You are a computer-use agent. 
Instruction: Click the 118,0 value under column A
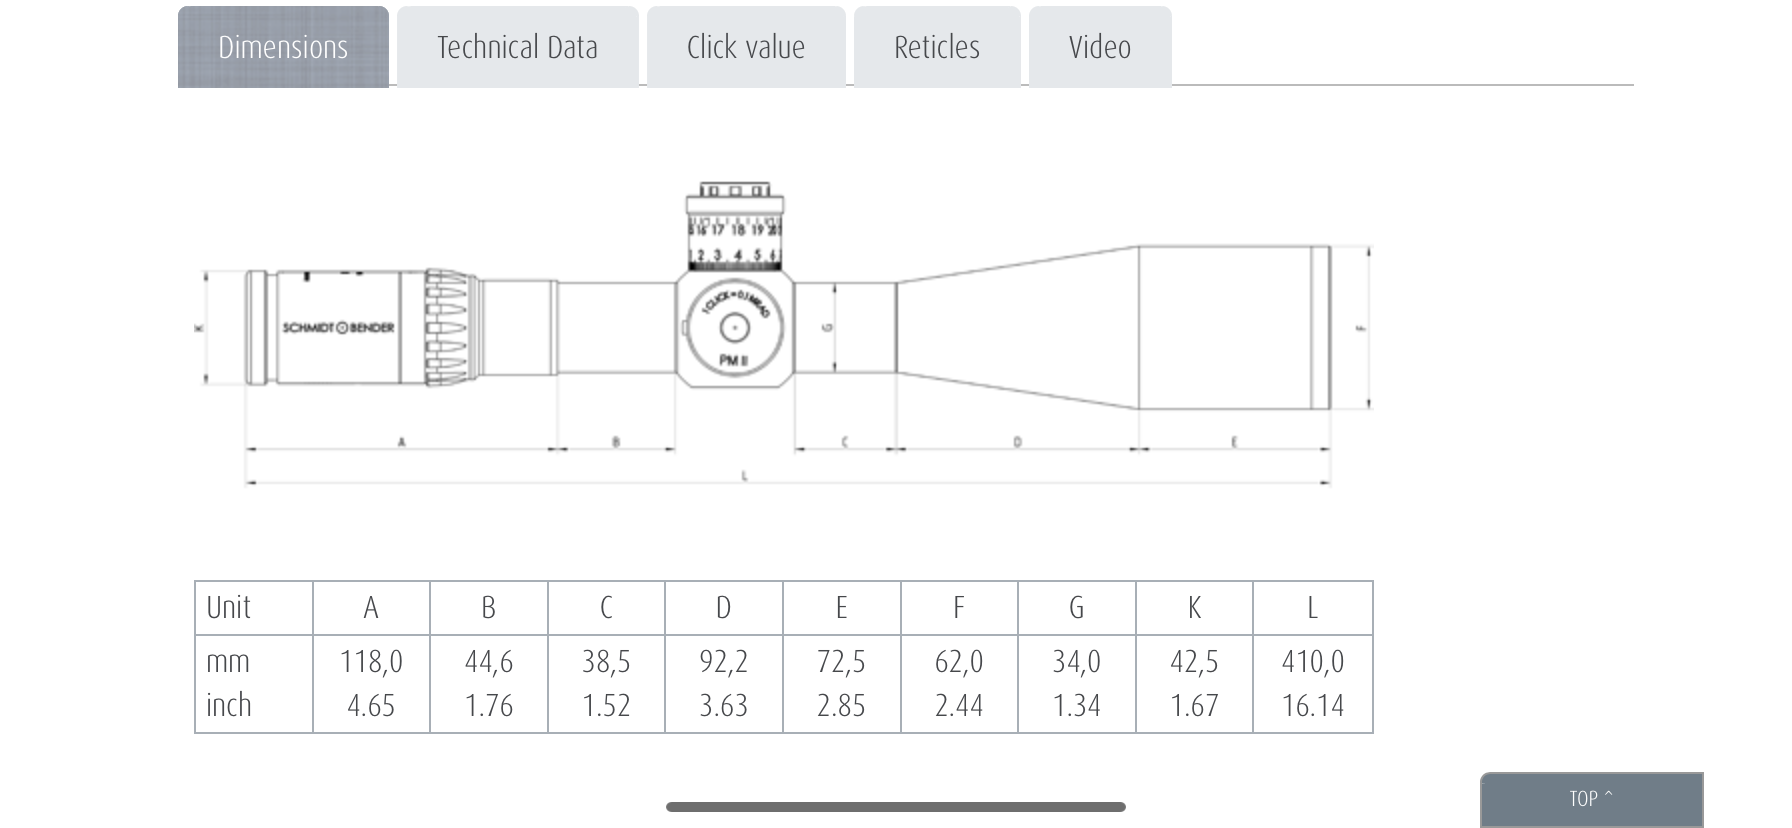pyautogui.click(x=371, y=662)
